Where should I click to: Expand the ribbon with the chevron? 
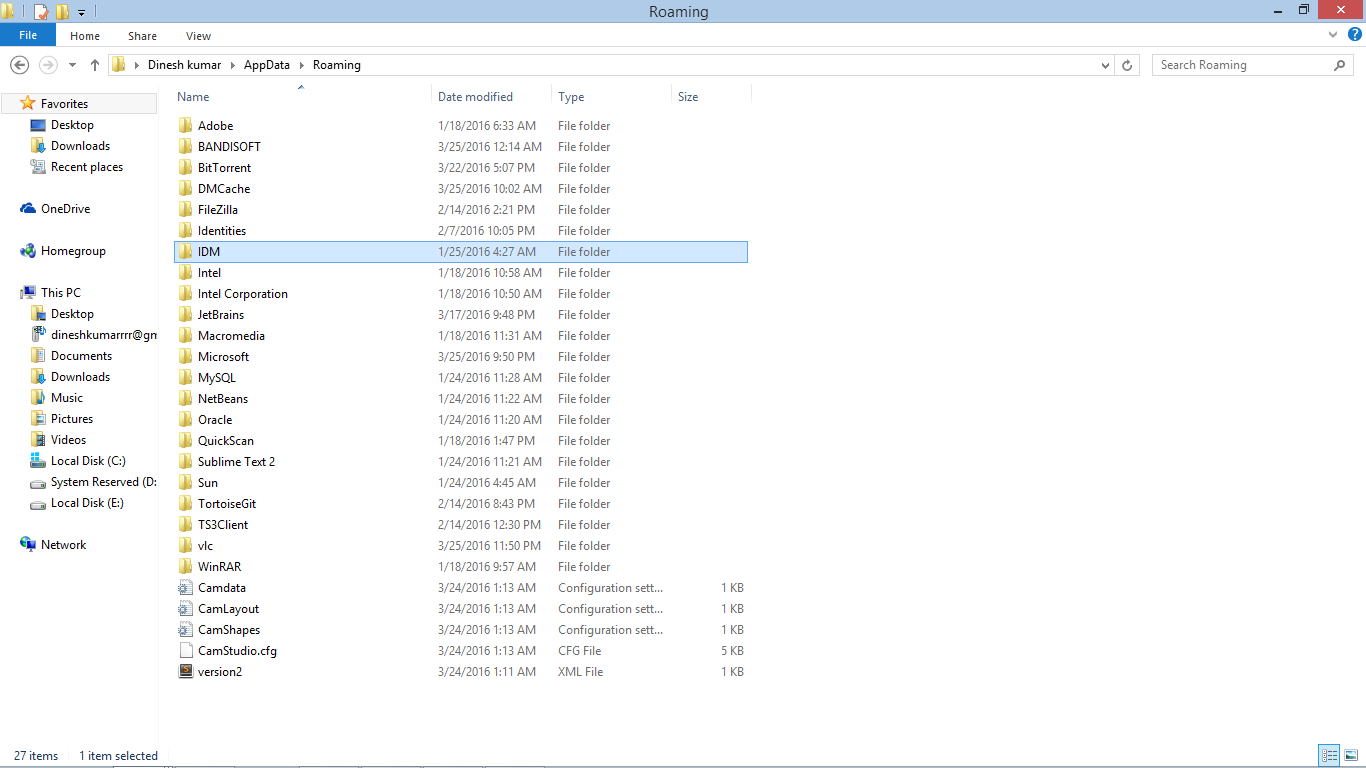[1333, 35]
